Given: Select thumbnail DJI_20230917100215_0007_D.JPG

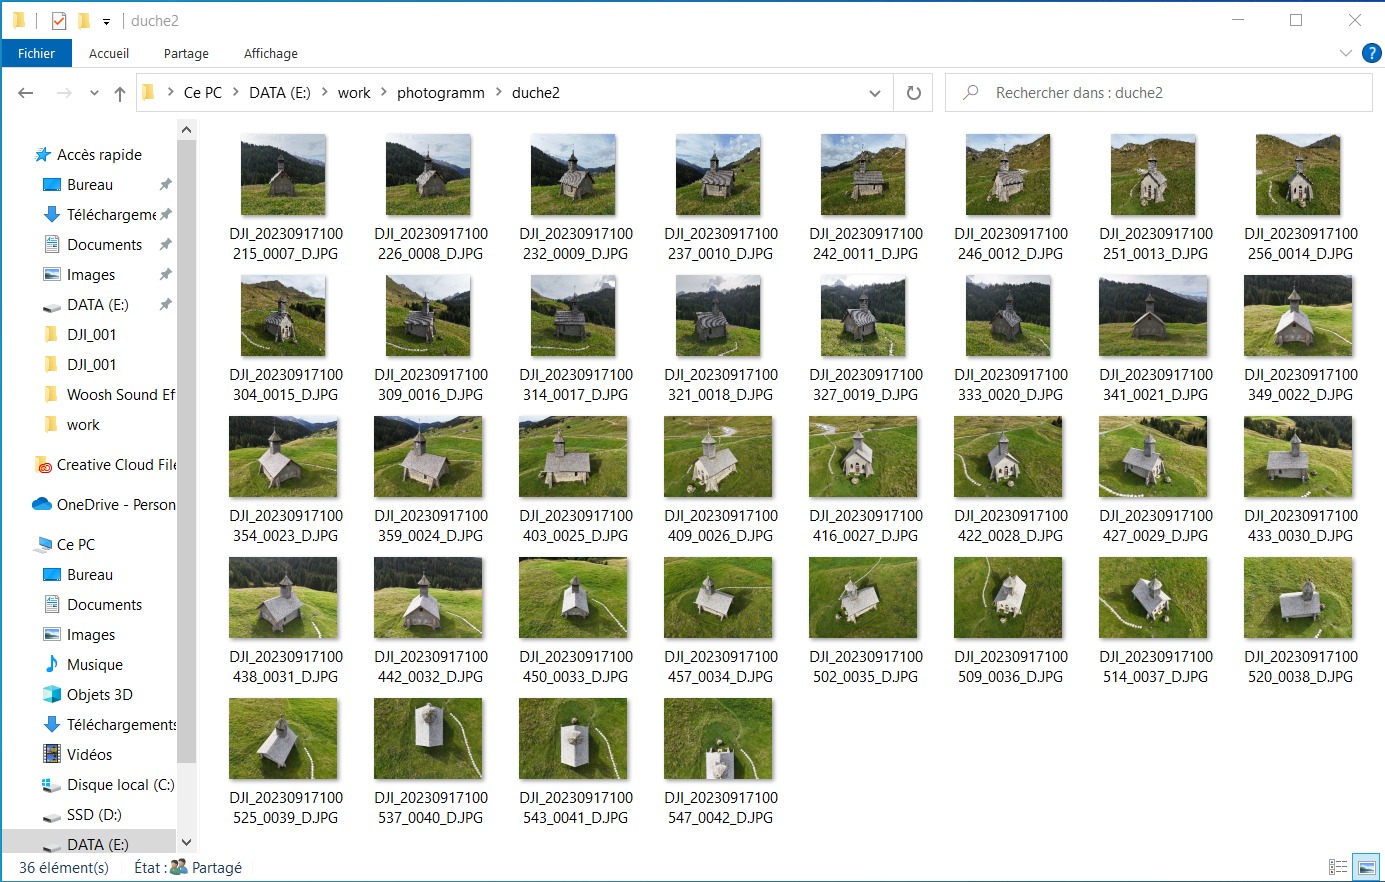Looking at the screenshot, I should [x=283, y=175].
